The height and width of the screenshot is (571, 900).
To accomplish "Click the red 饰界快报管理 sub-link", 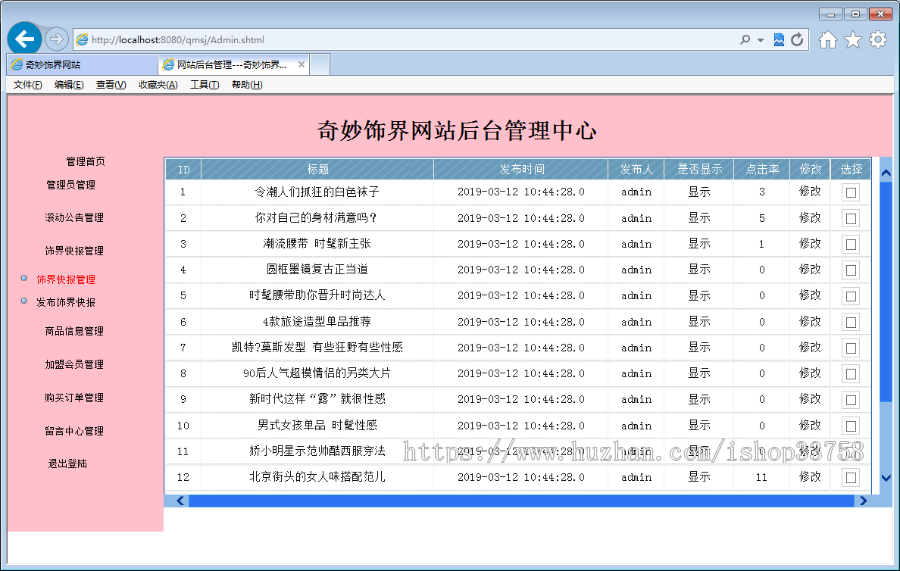I will click(66, 279).
